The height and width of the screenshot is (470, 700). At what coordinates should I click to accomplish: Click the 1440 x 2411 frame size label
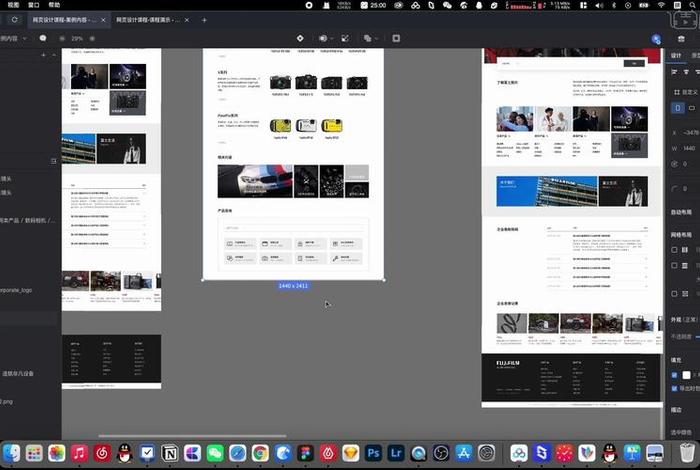293,286
